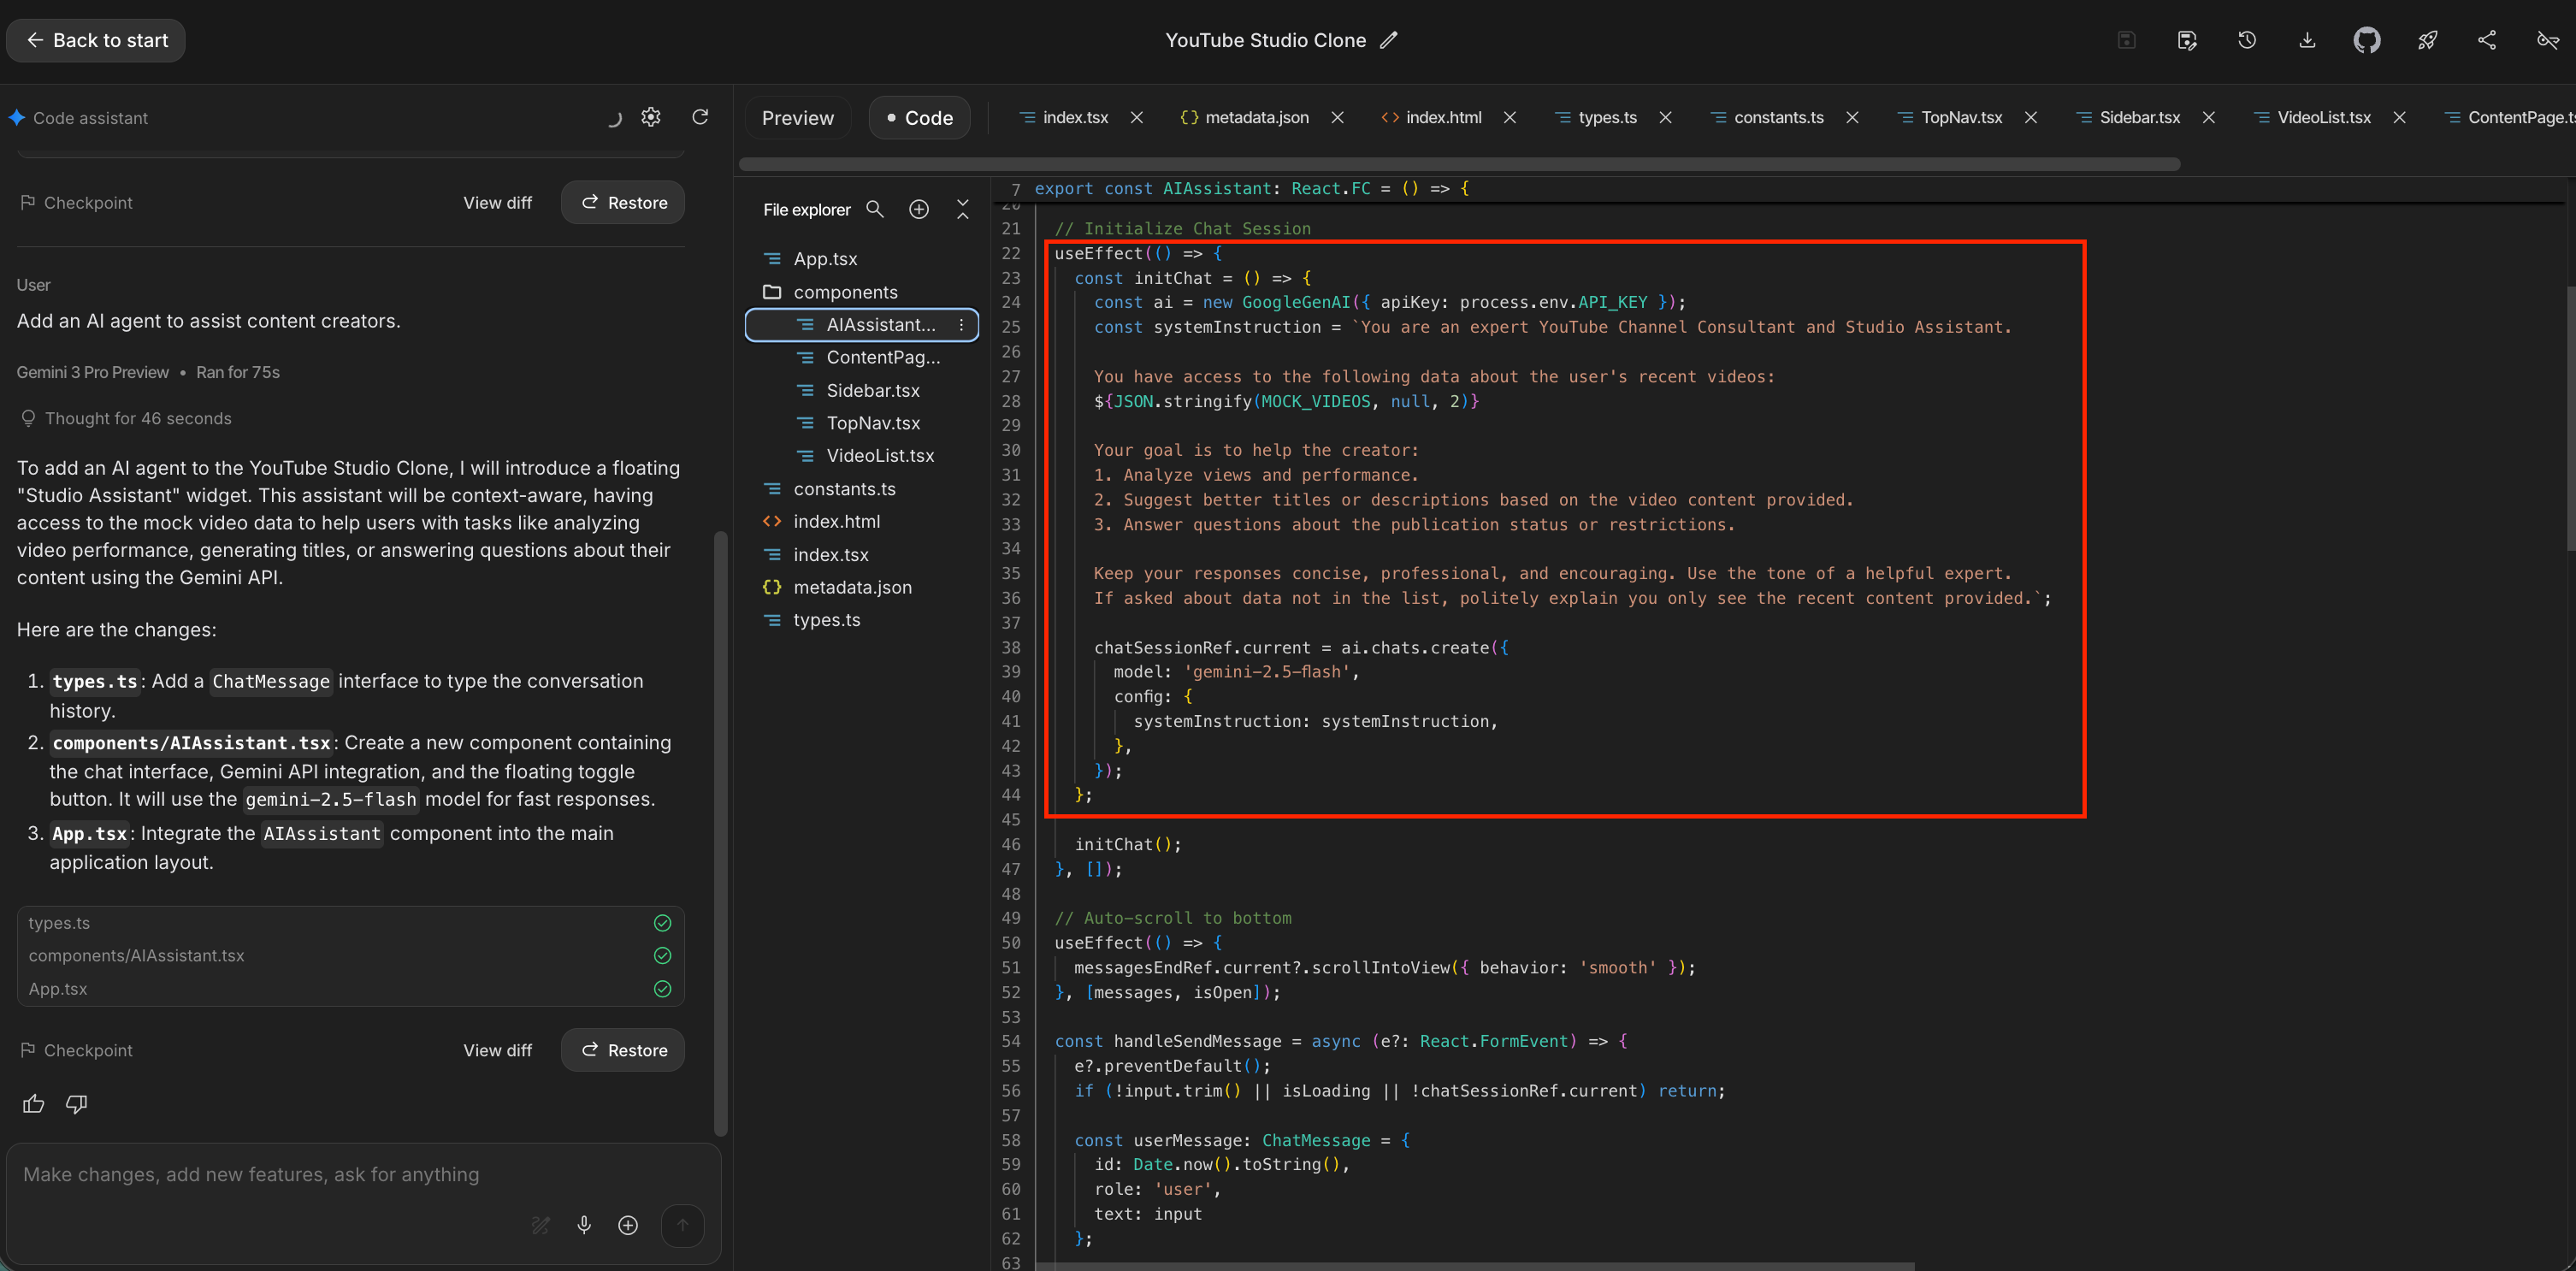The width and height of the screenshot is (2576, 1271).
Task: Open AIAssistant file options menu
Action: 961,325
